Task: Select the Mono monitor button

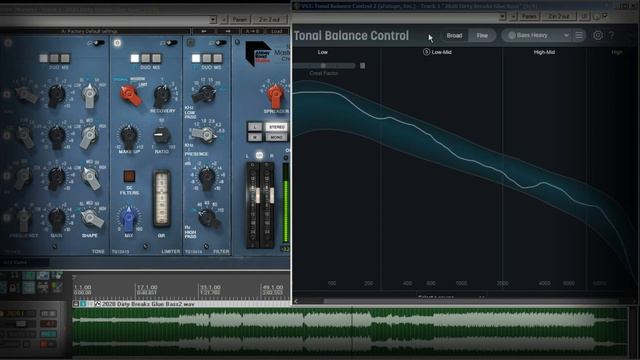Action: tap(276, 138)
